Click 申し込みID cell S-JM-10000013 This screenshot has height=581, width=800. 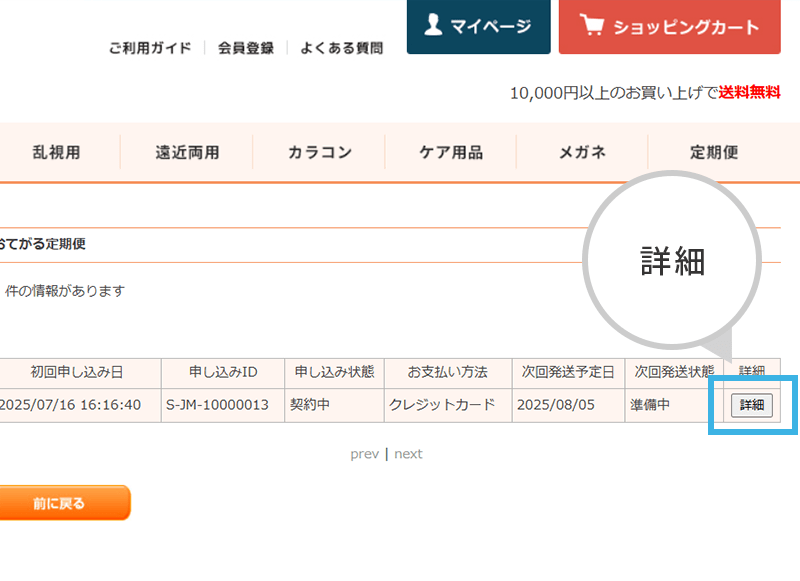pyautogui.click(x=223, y=405)
